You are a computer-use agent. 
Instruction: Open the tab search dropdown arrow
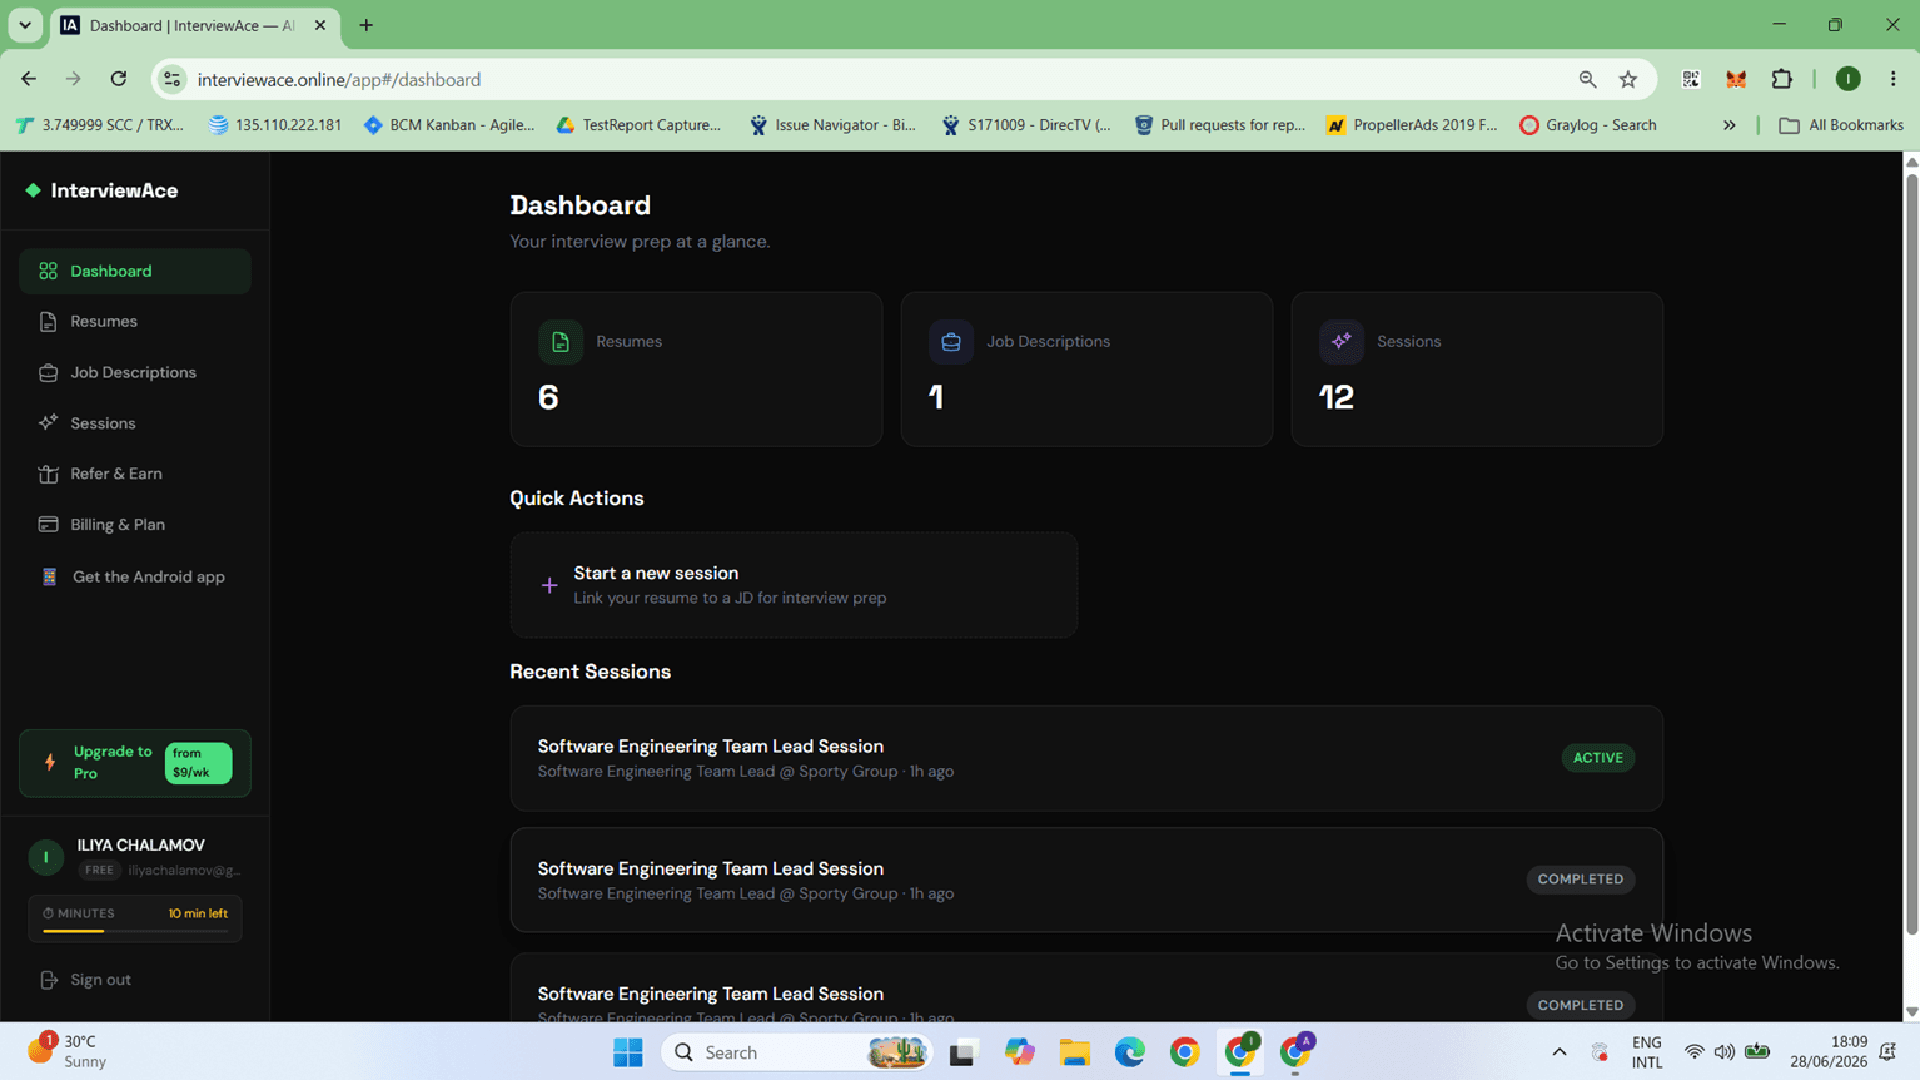click(25, 25)
